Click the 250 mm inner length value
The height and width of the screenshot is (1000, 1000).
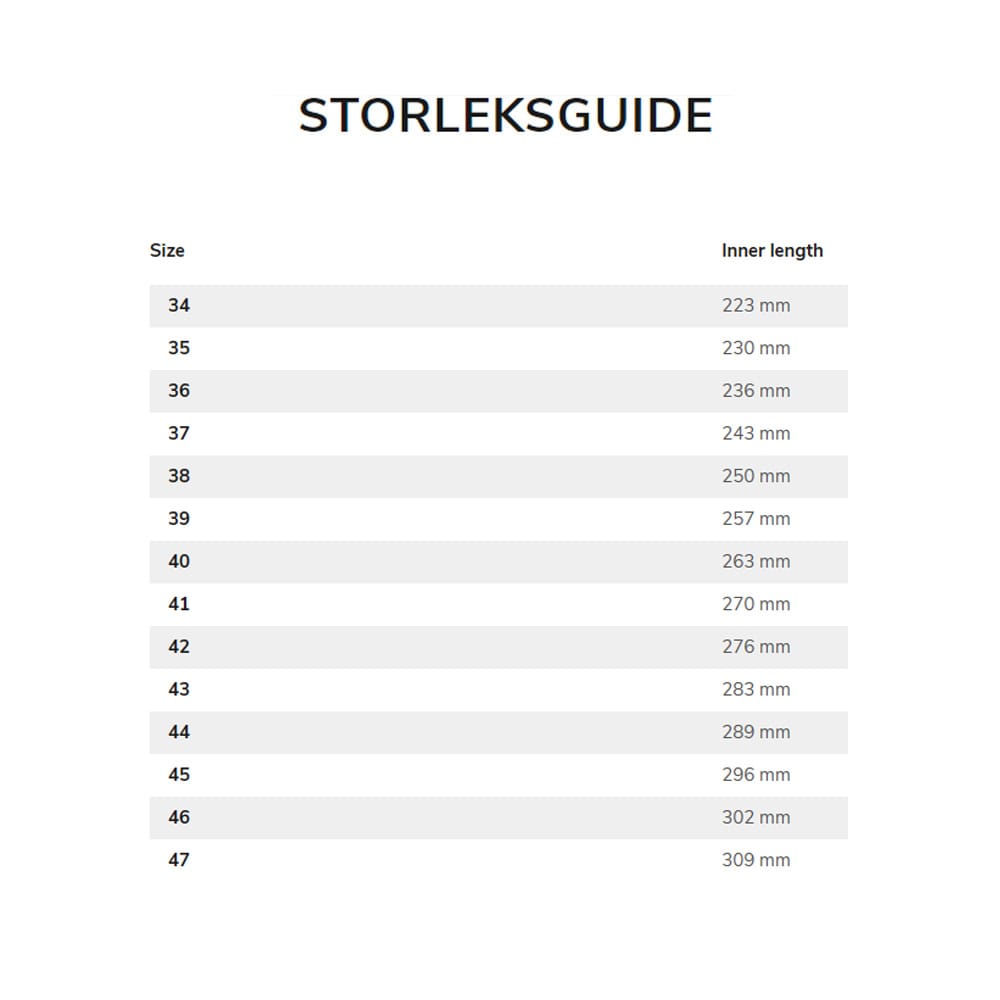tap(756, 476)
